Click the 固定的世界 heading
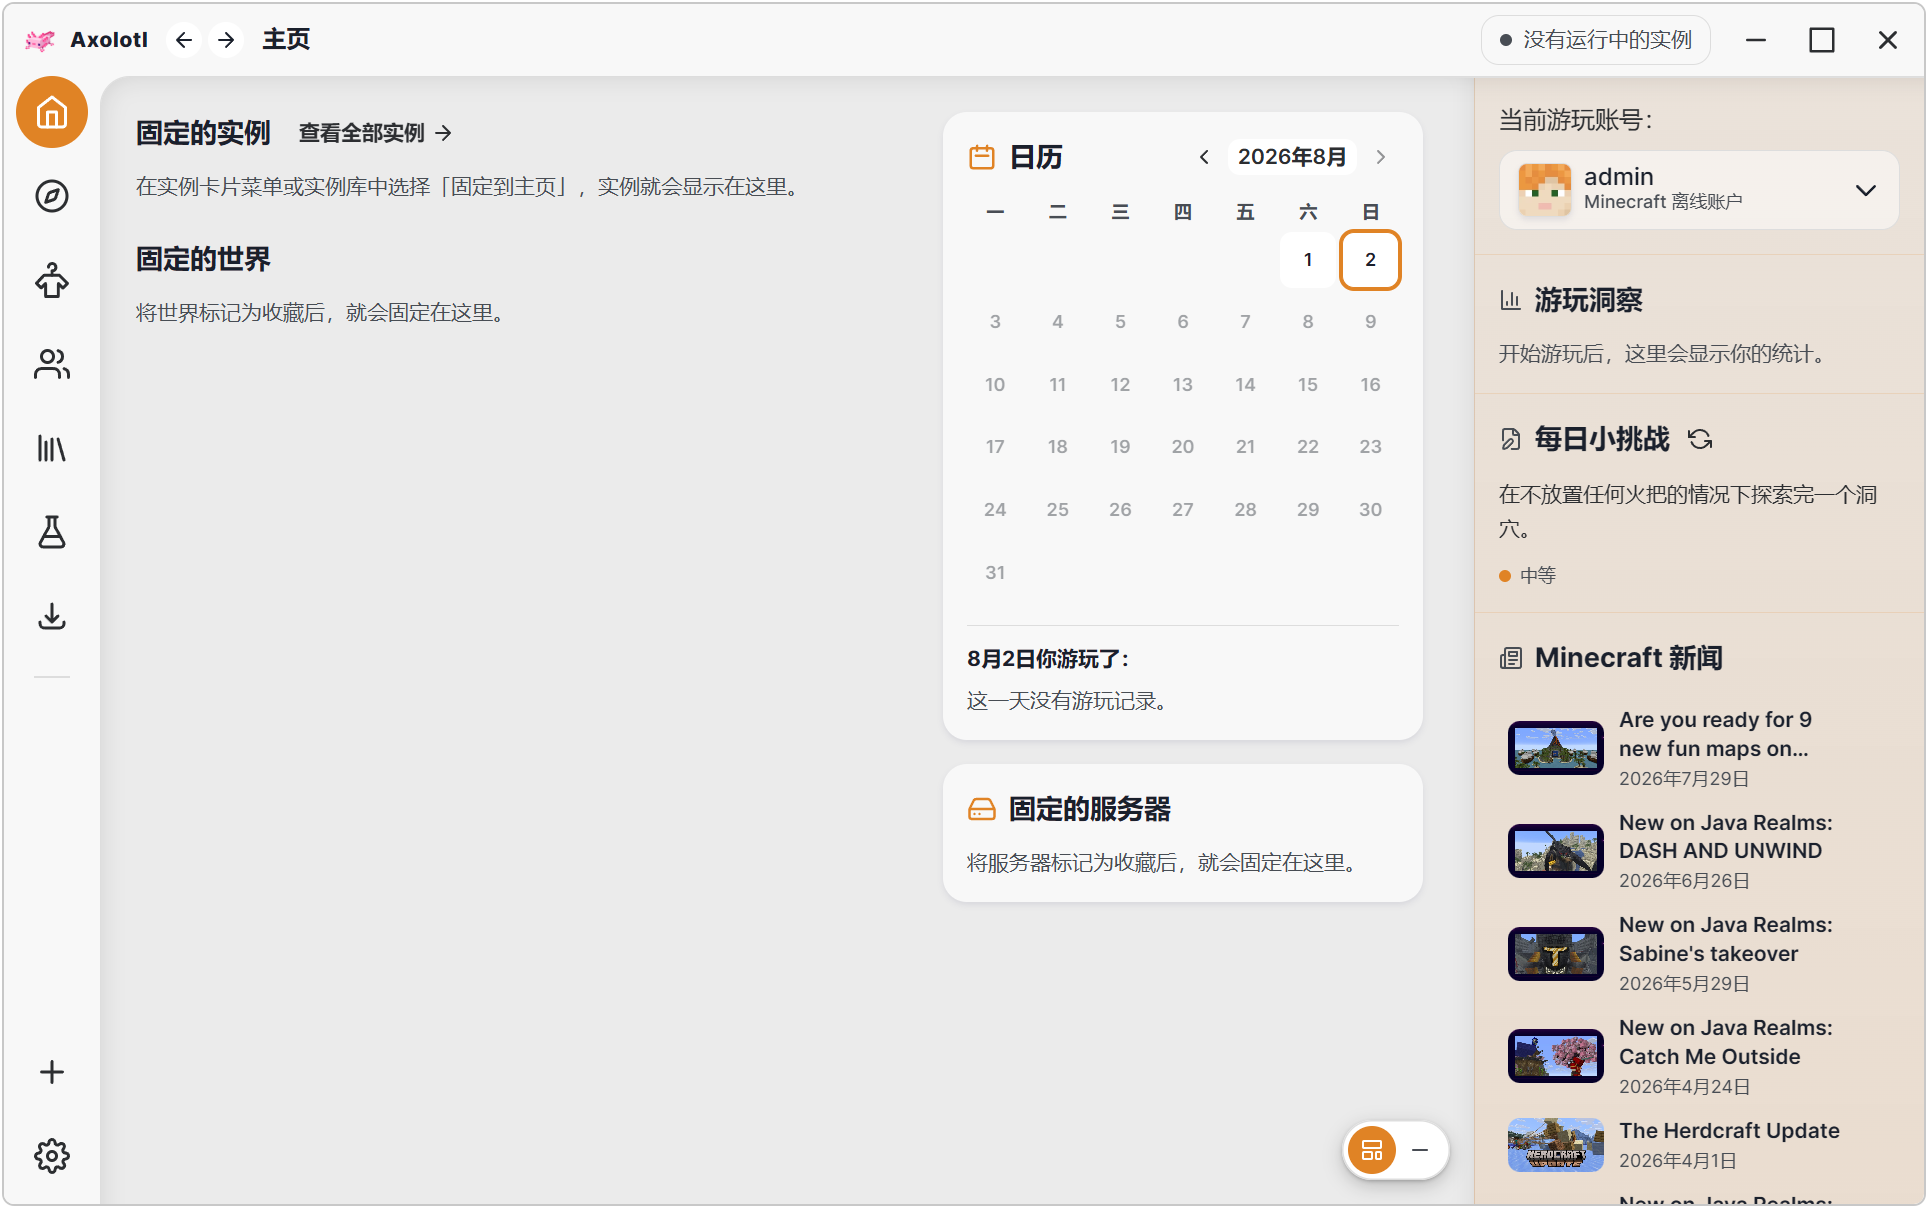Screen dimensions: 1929x1209 coord(203,259)
